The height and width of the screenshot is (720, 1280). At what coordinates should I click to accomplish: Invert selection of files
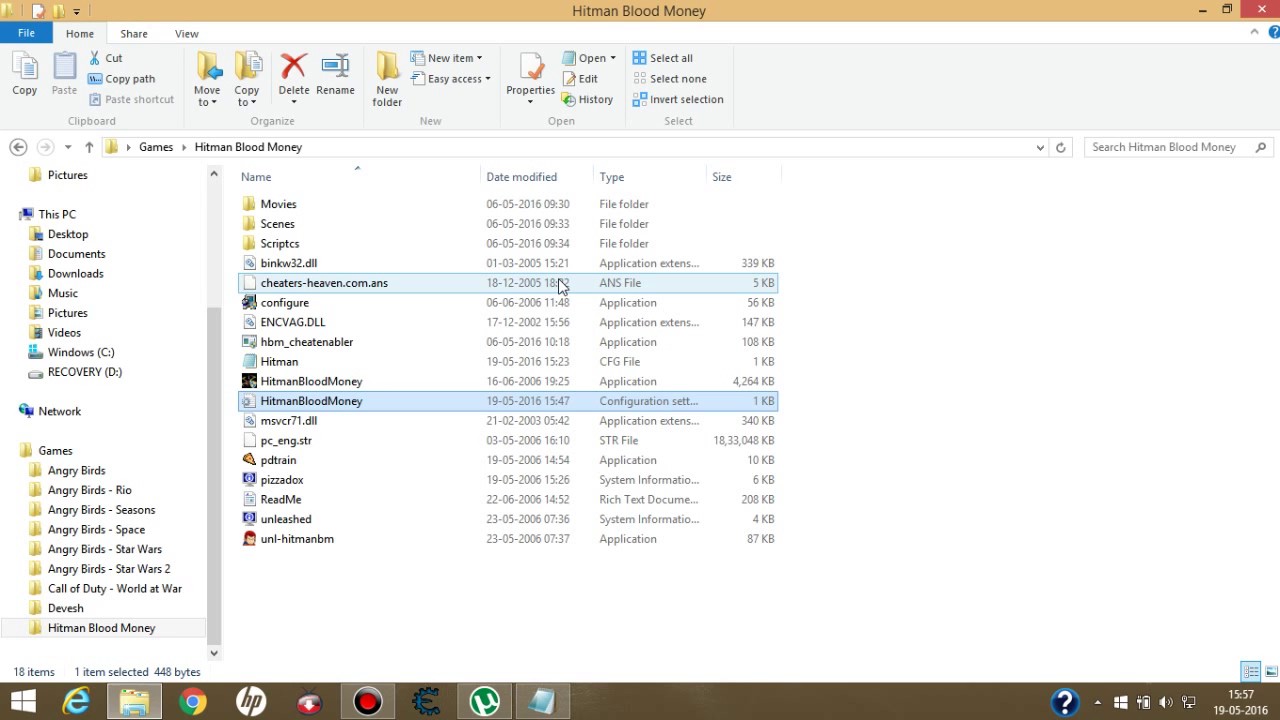point(678,99)
